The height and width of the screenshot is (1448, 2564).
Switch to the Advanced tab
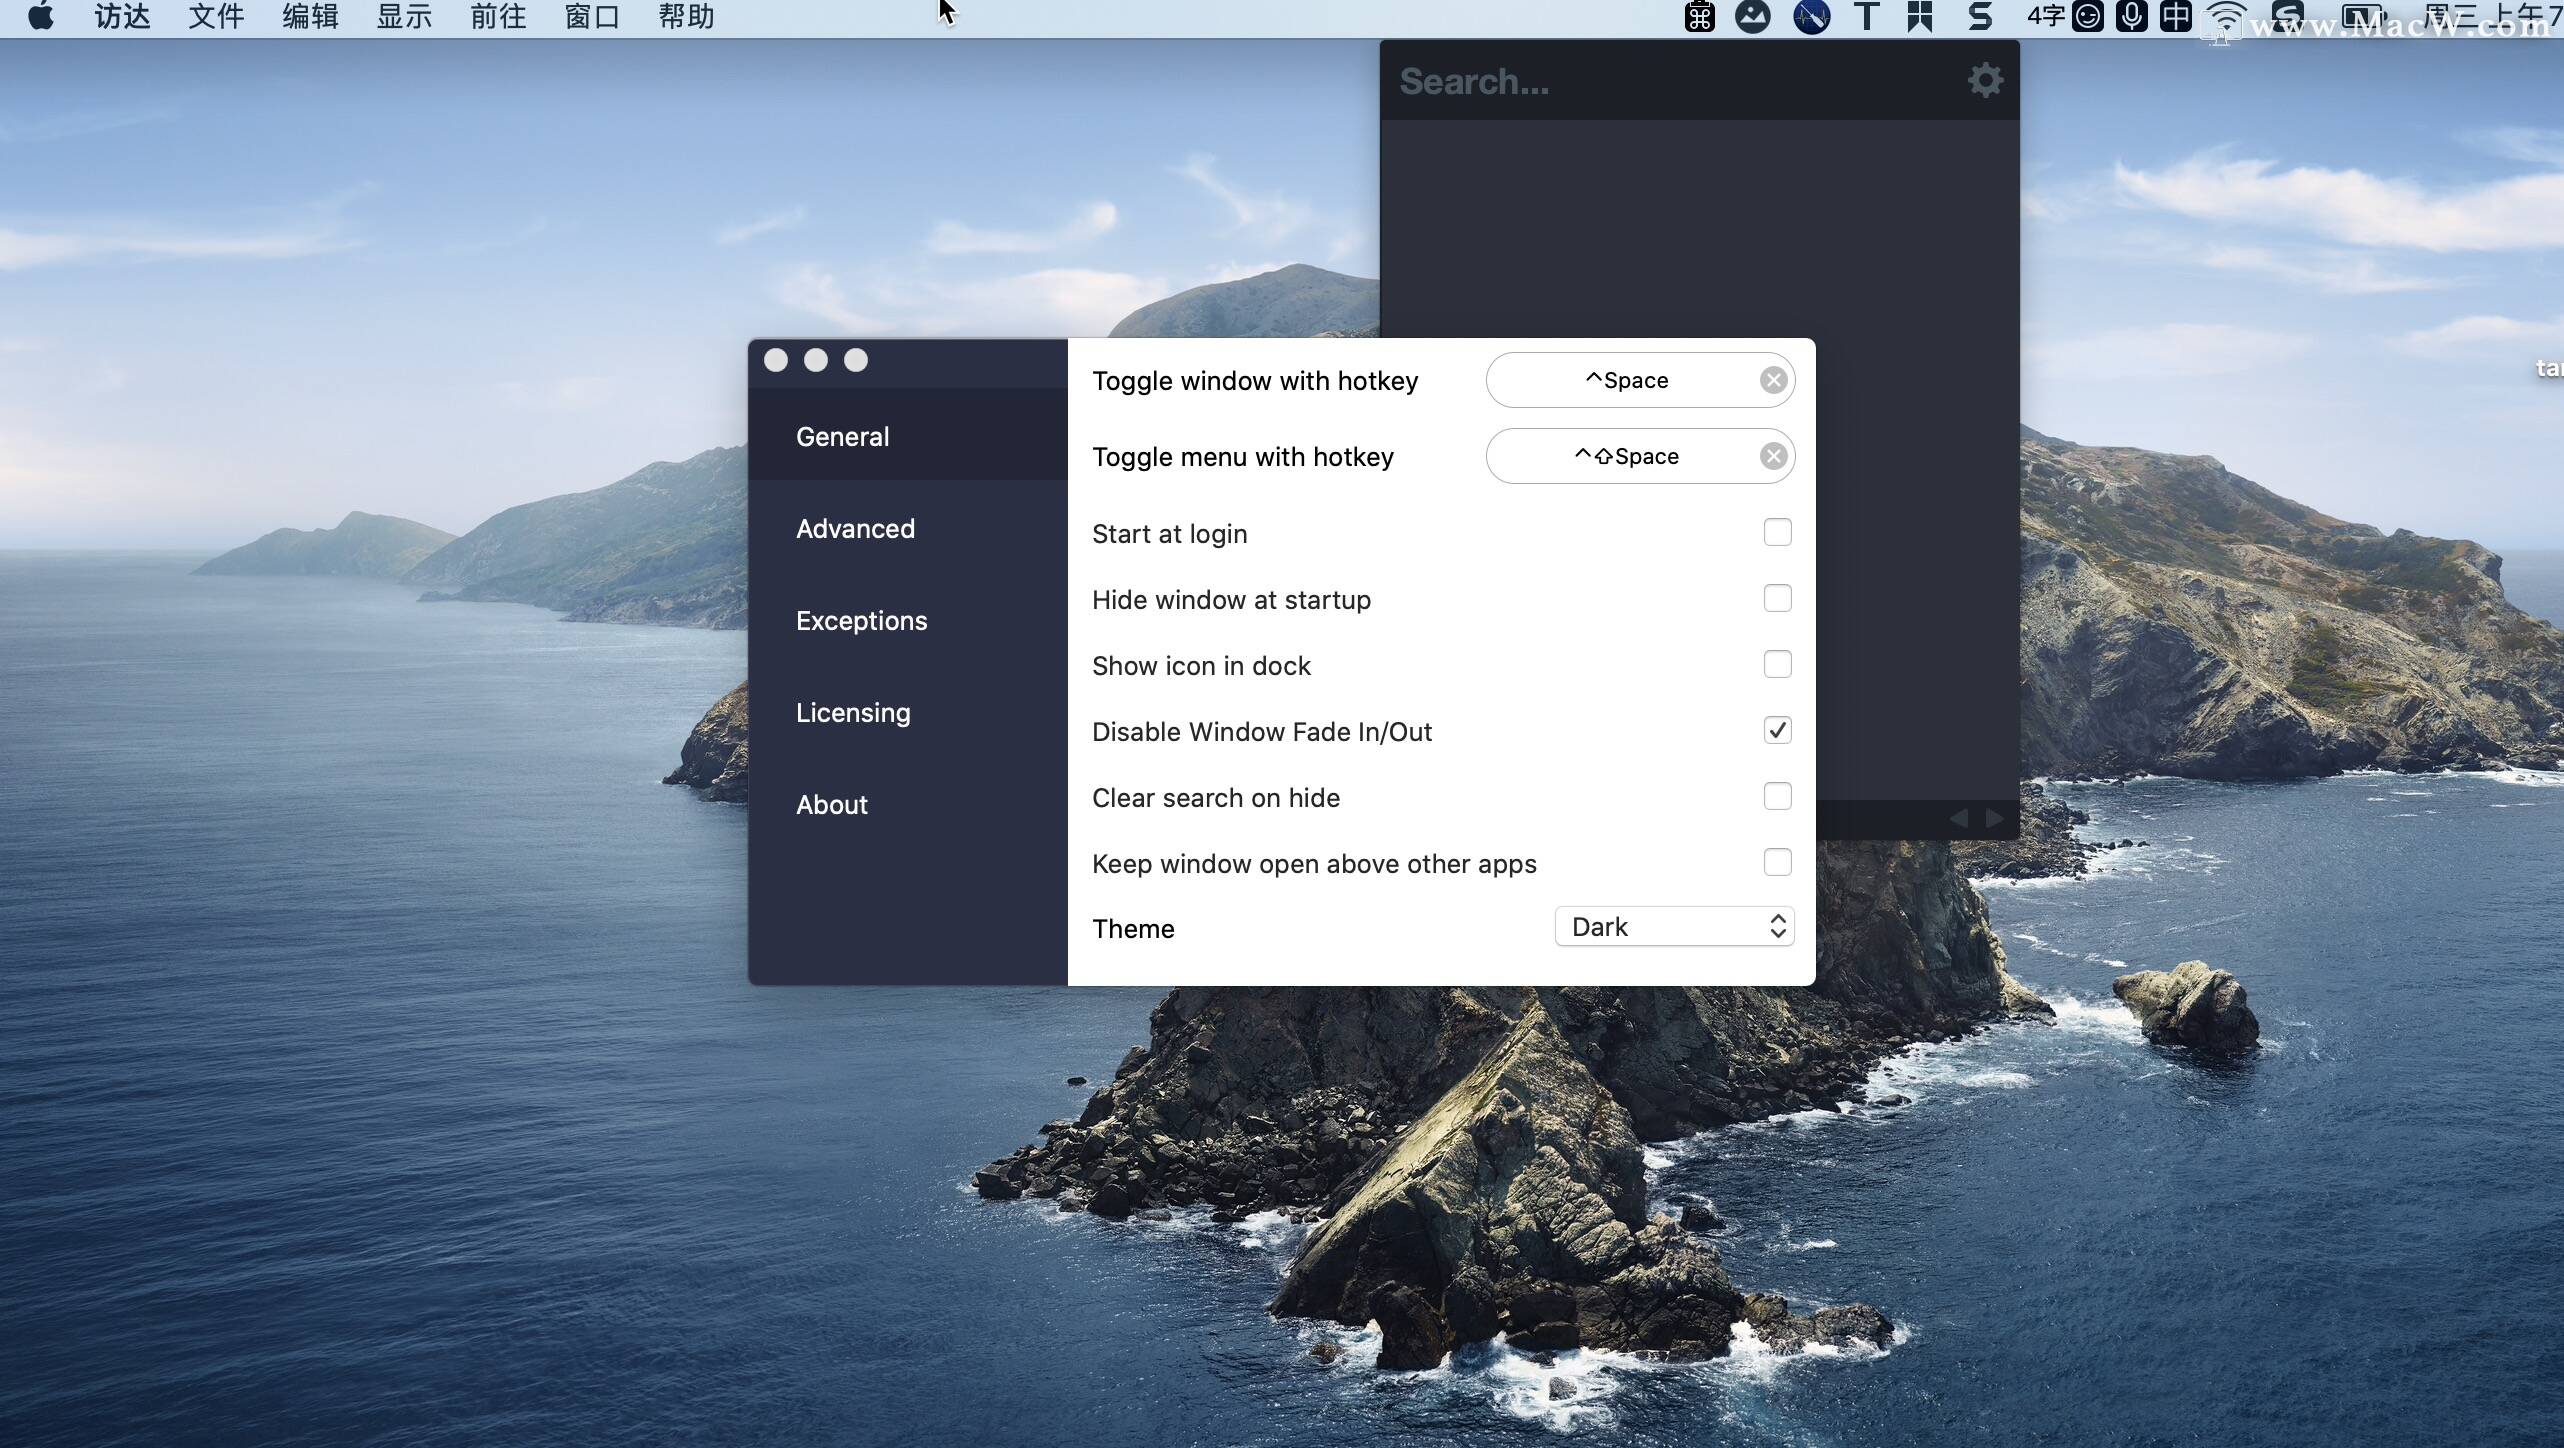[855, 529]
